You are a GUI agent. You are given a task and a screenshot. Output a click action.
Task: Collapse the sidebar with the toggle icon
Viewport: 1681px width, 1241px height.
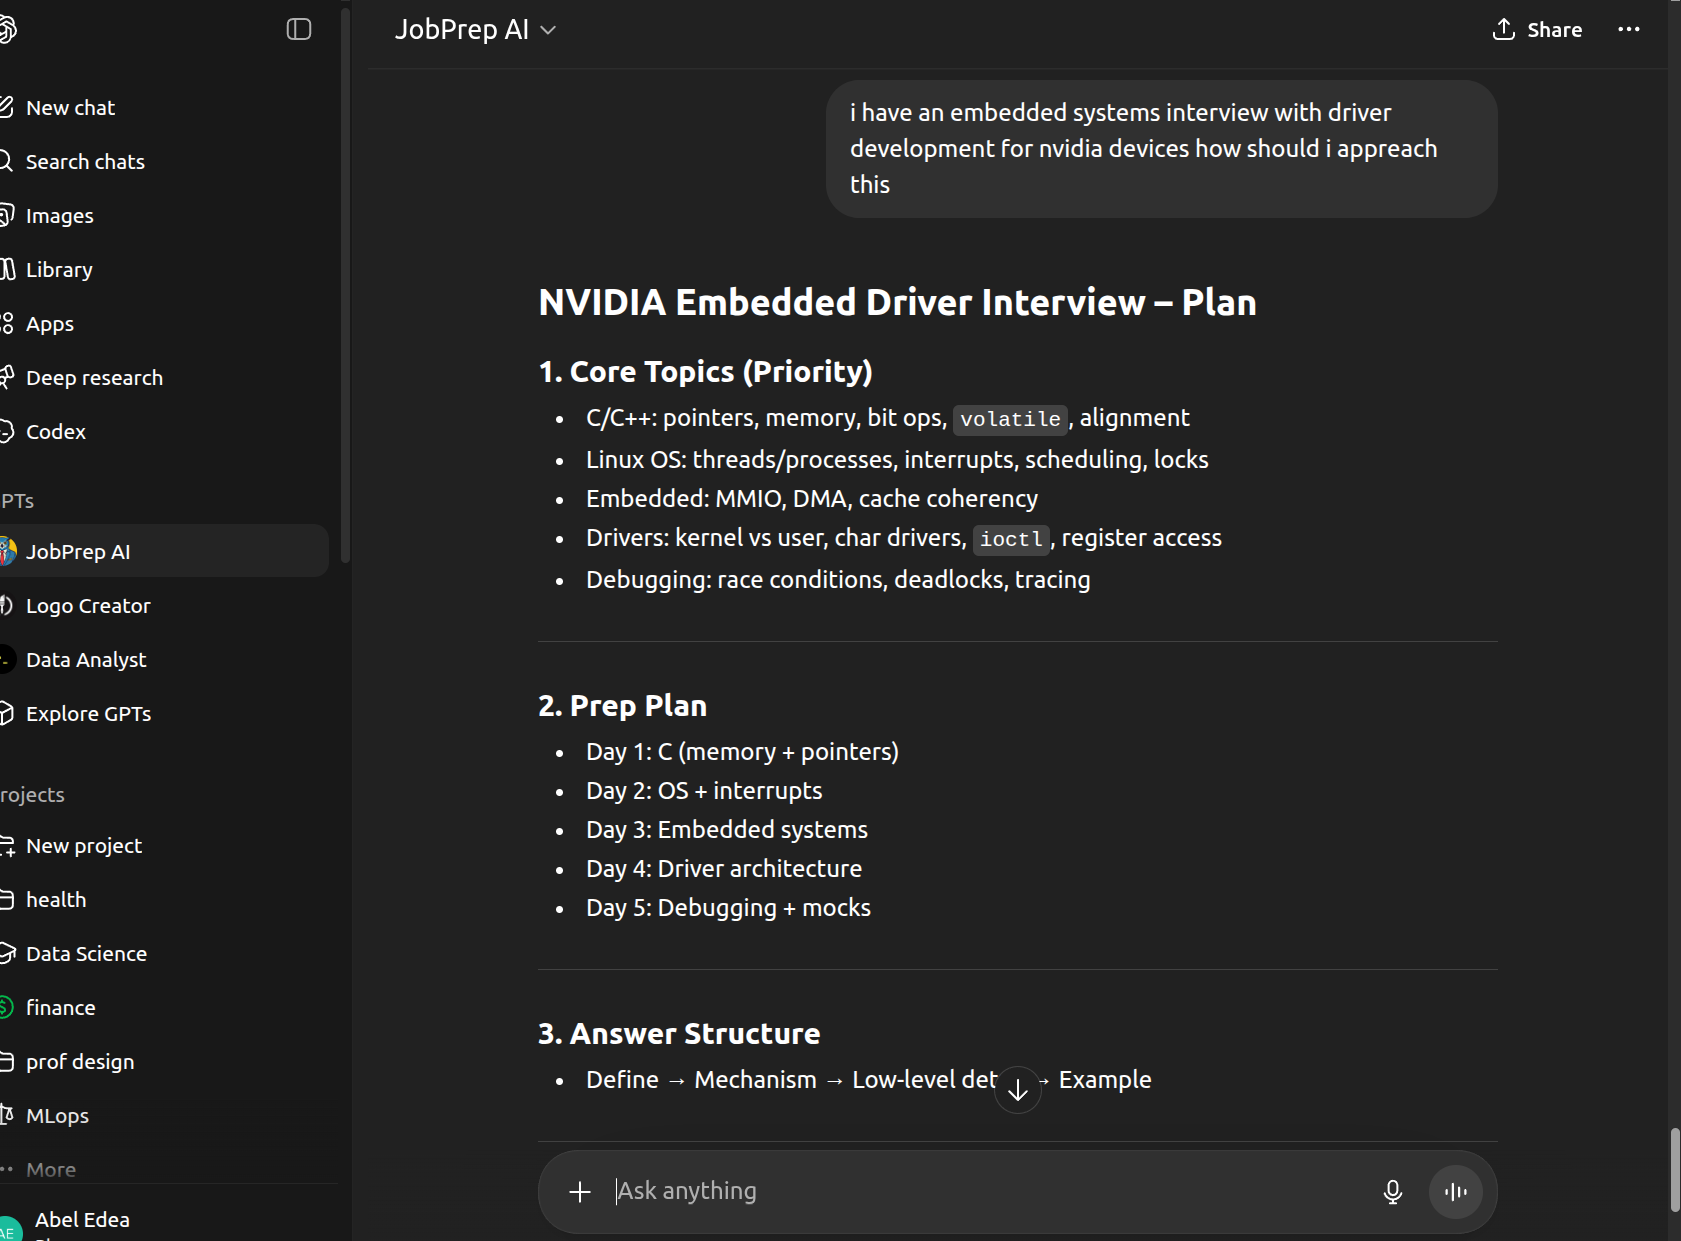pos(299,30)
